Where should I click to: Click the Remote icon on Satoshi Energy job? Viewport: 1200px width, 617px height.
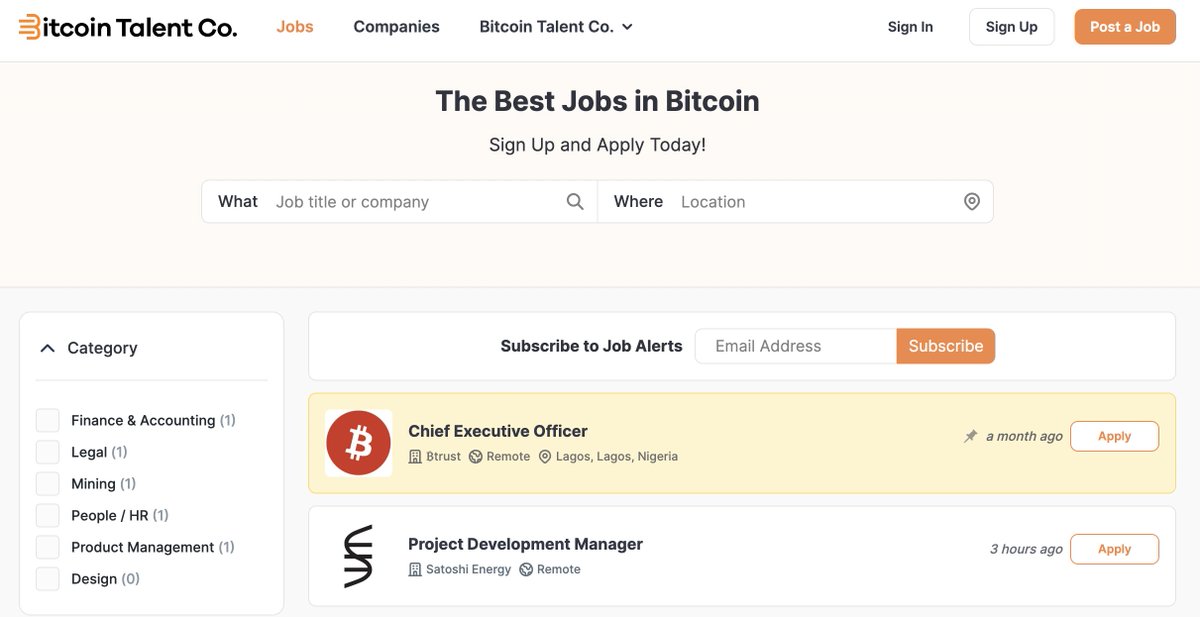(x=526, y=569)
